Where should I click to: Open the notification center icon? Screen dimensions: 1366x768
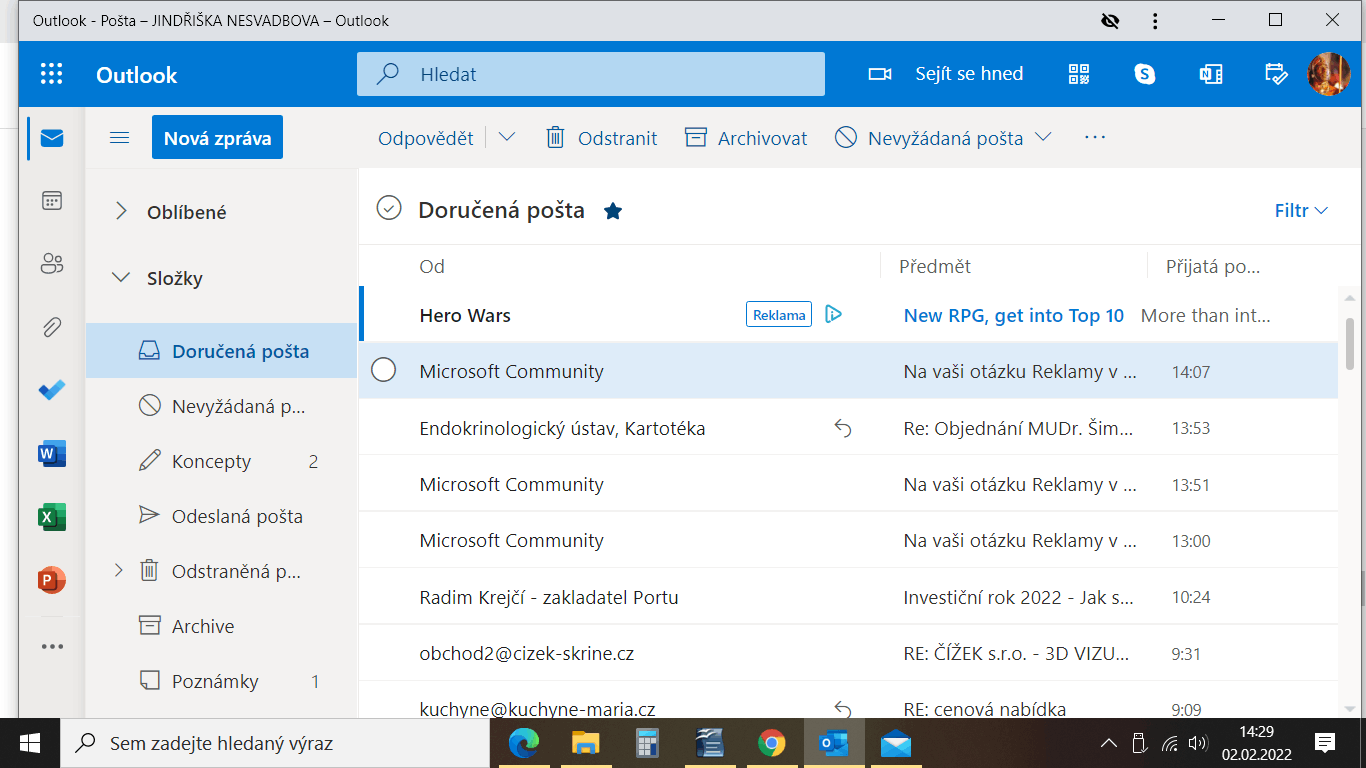[1325, 742]
